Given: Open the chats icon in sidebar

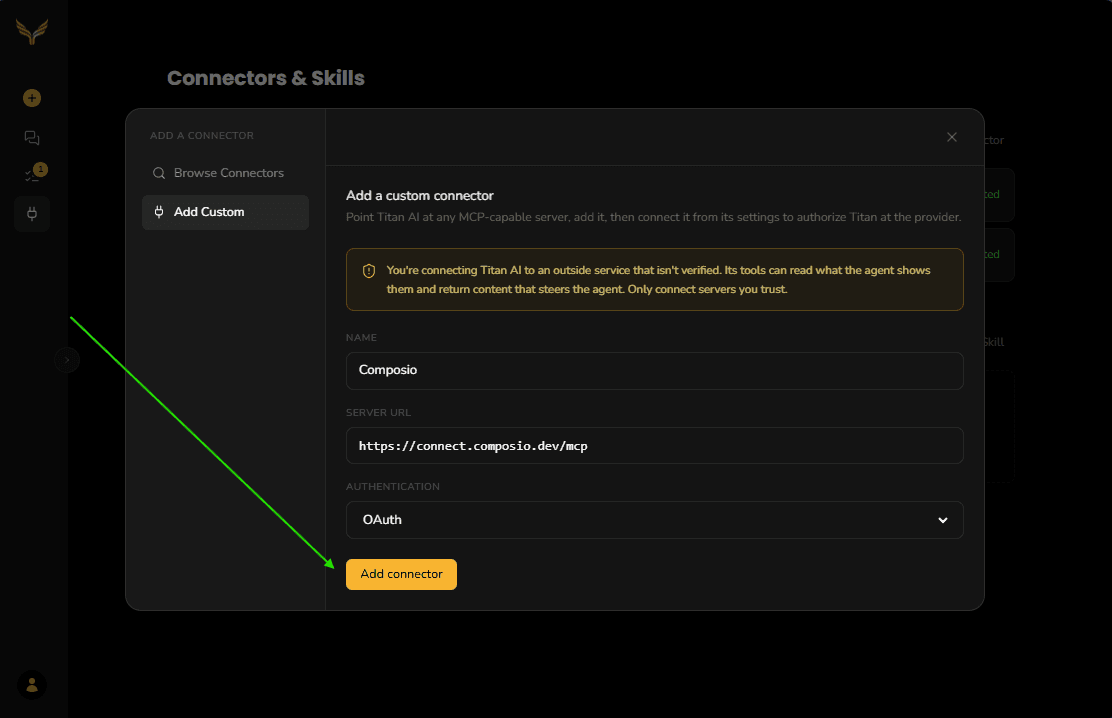Looking at the screenshot, I should [x=32, y=138].
